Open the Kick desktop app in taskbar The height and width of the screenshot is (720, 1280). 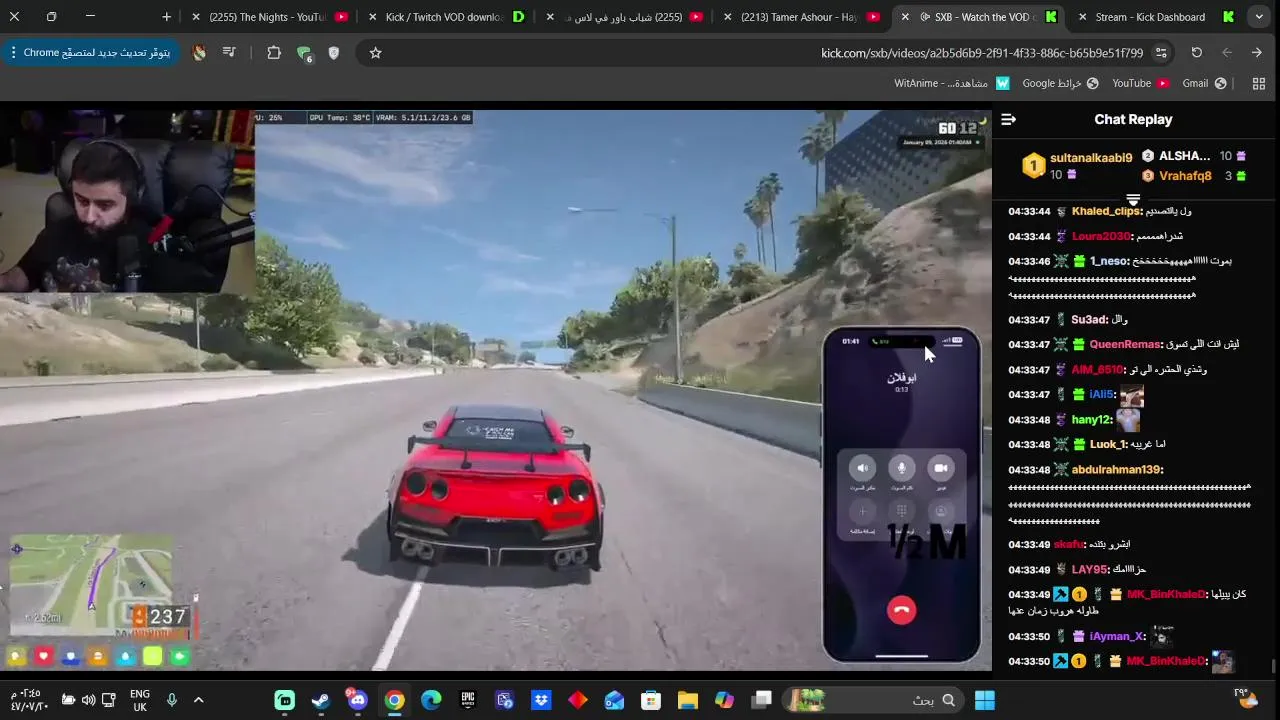pyautogui.click(x=285, y=700)
